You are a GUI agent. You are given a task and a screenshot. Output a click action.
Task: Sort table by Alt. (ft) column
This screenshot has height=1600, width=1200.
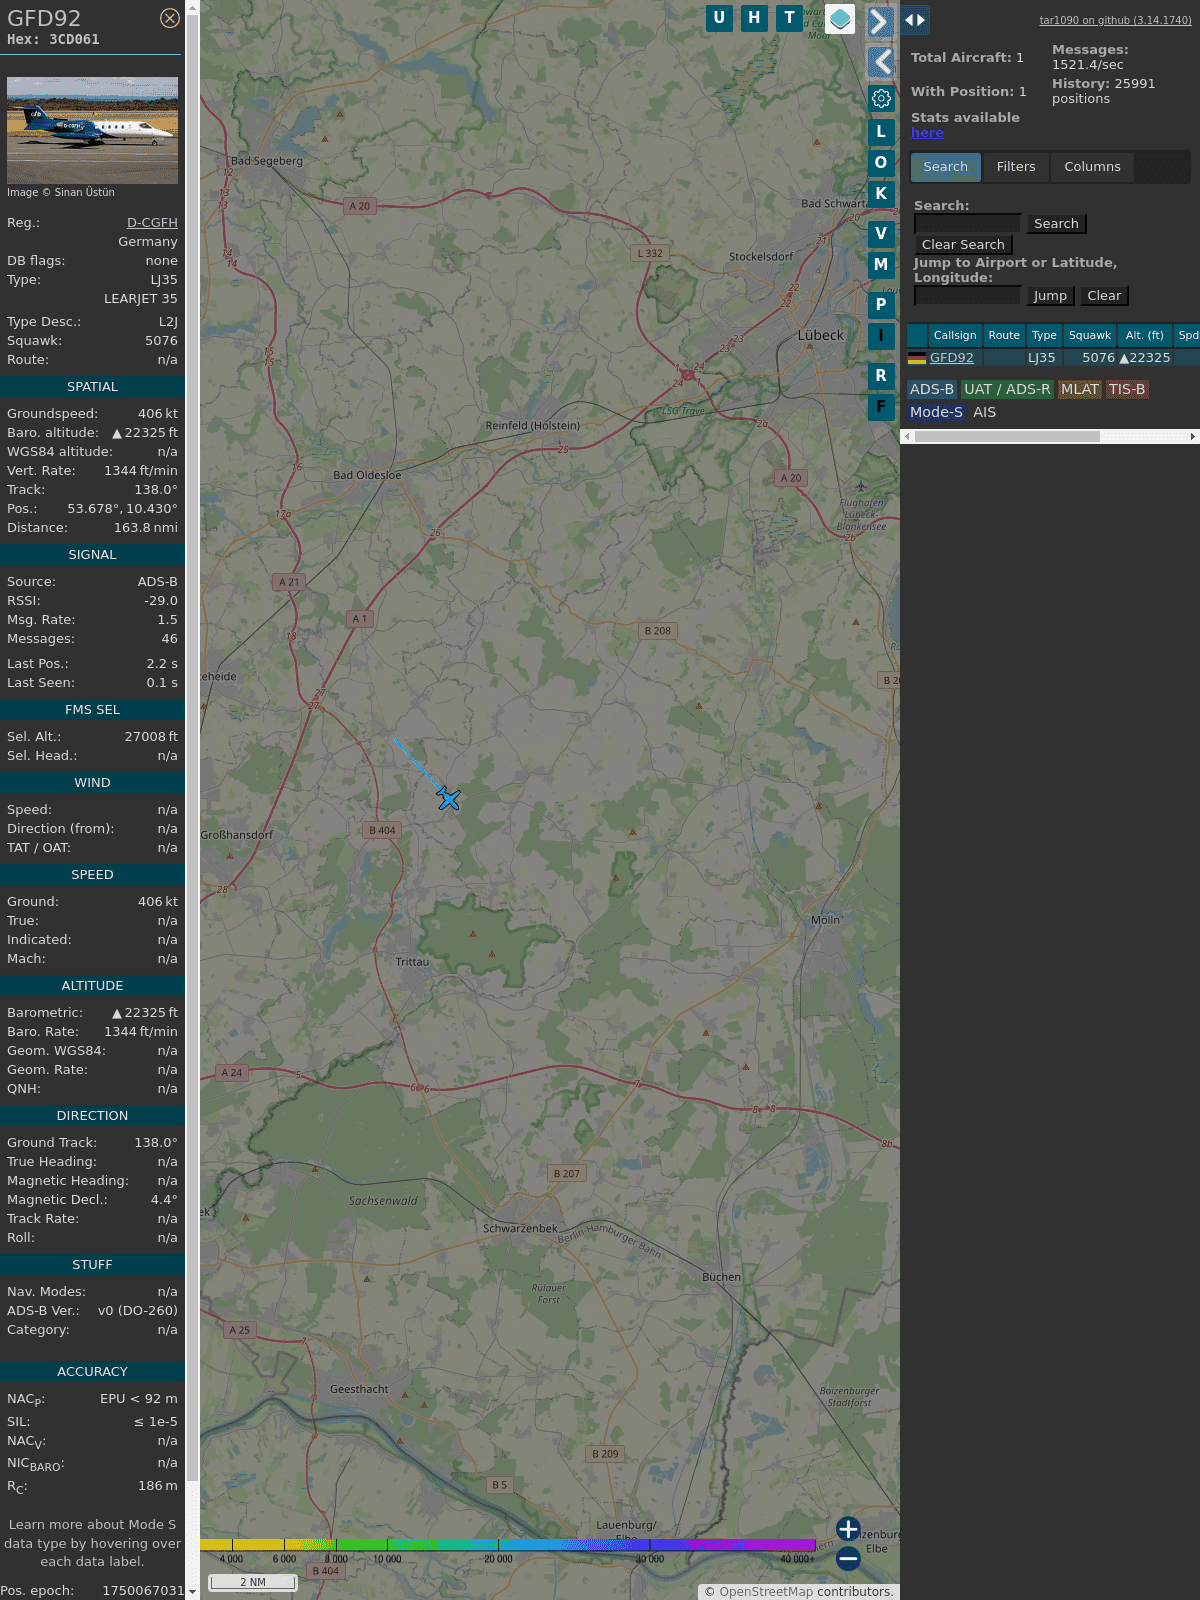pyautogui.click(x=1145, y=336)
